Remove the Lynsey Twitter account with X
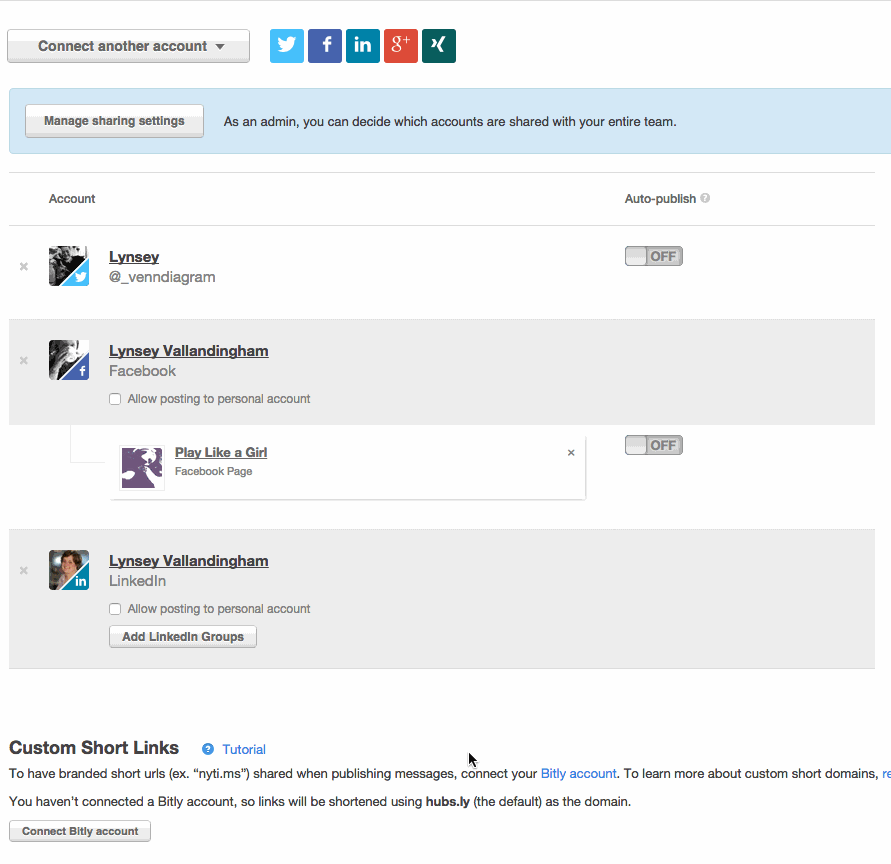 [x=24, y=267]
